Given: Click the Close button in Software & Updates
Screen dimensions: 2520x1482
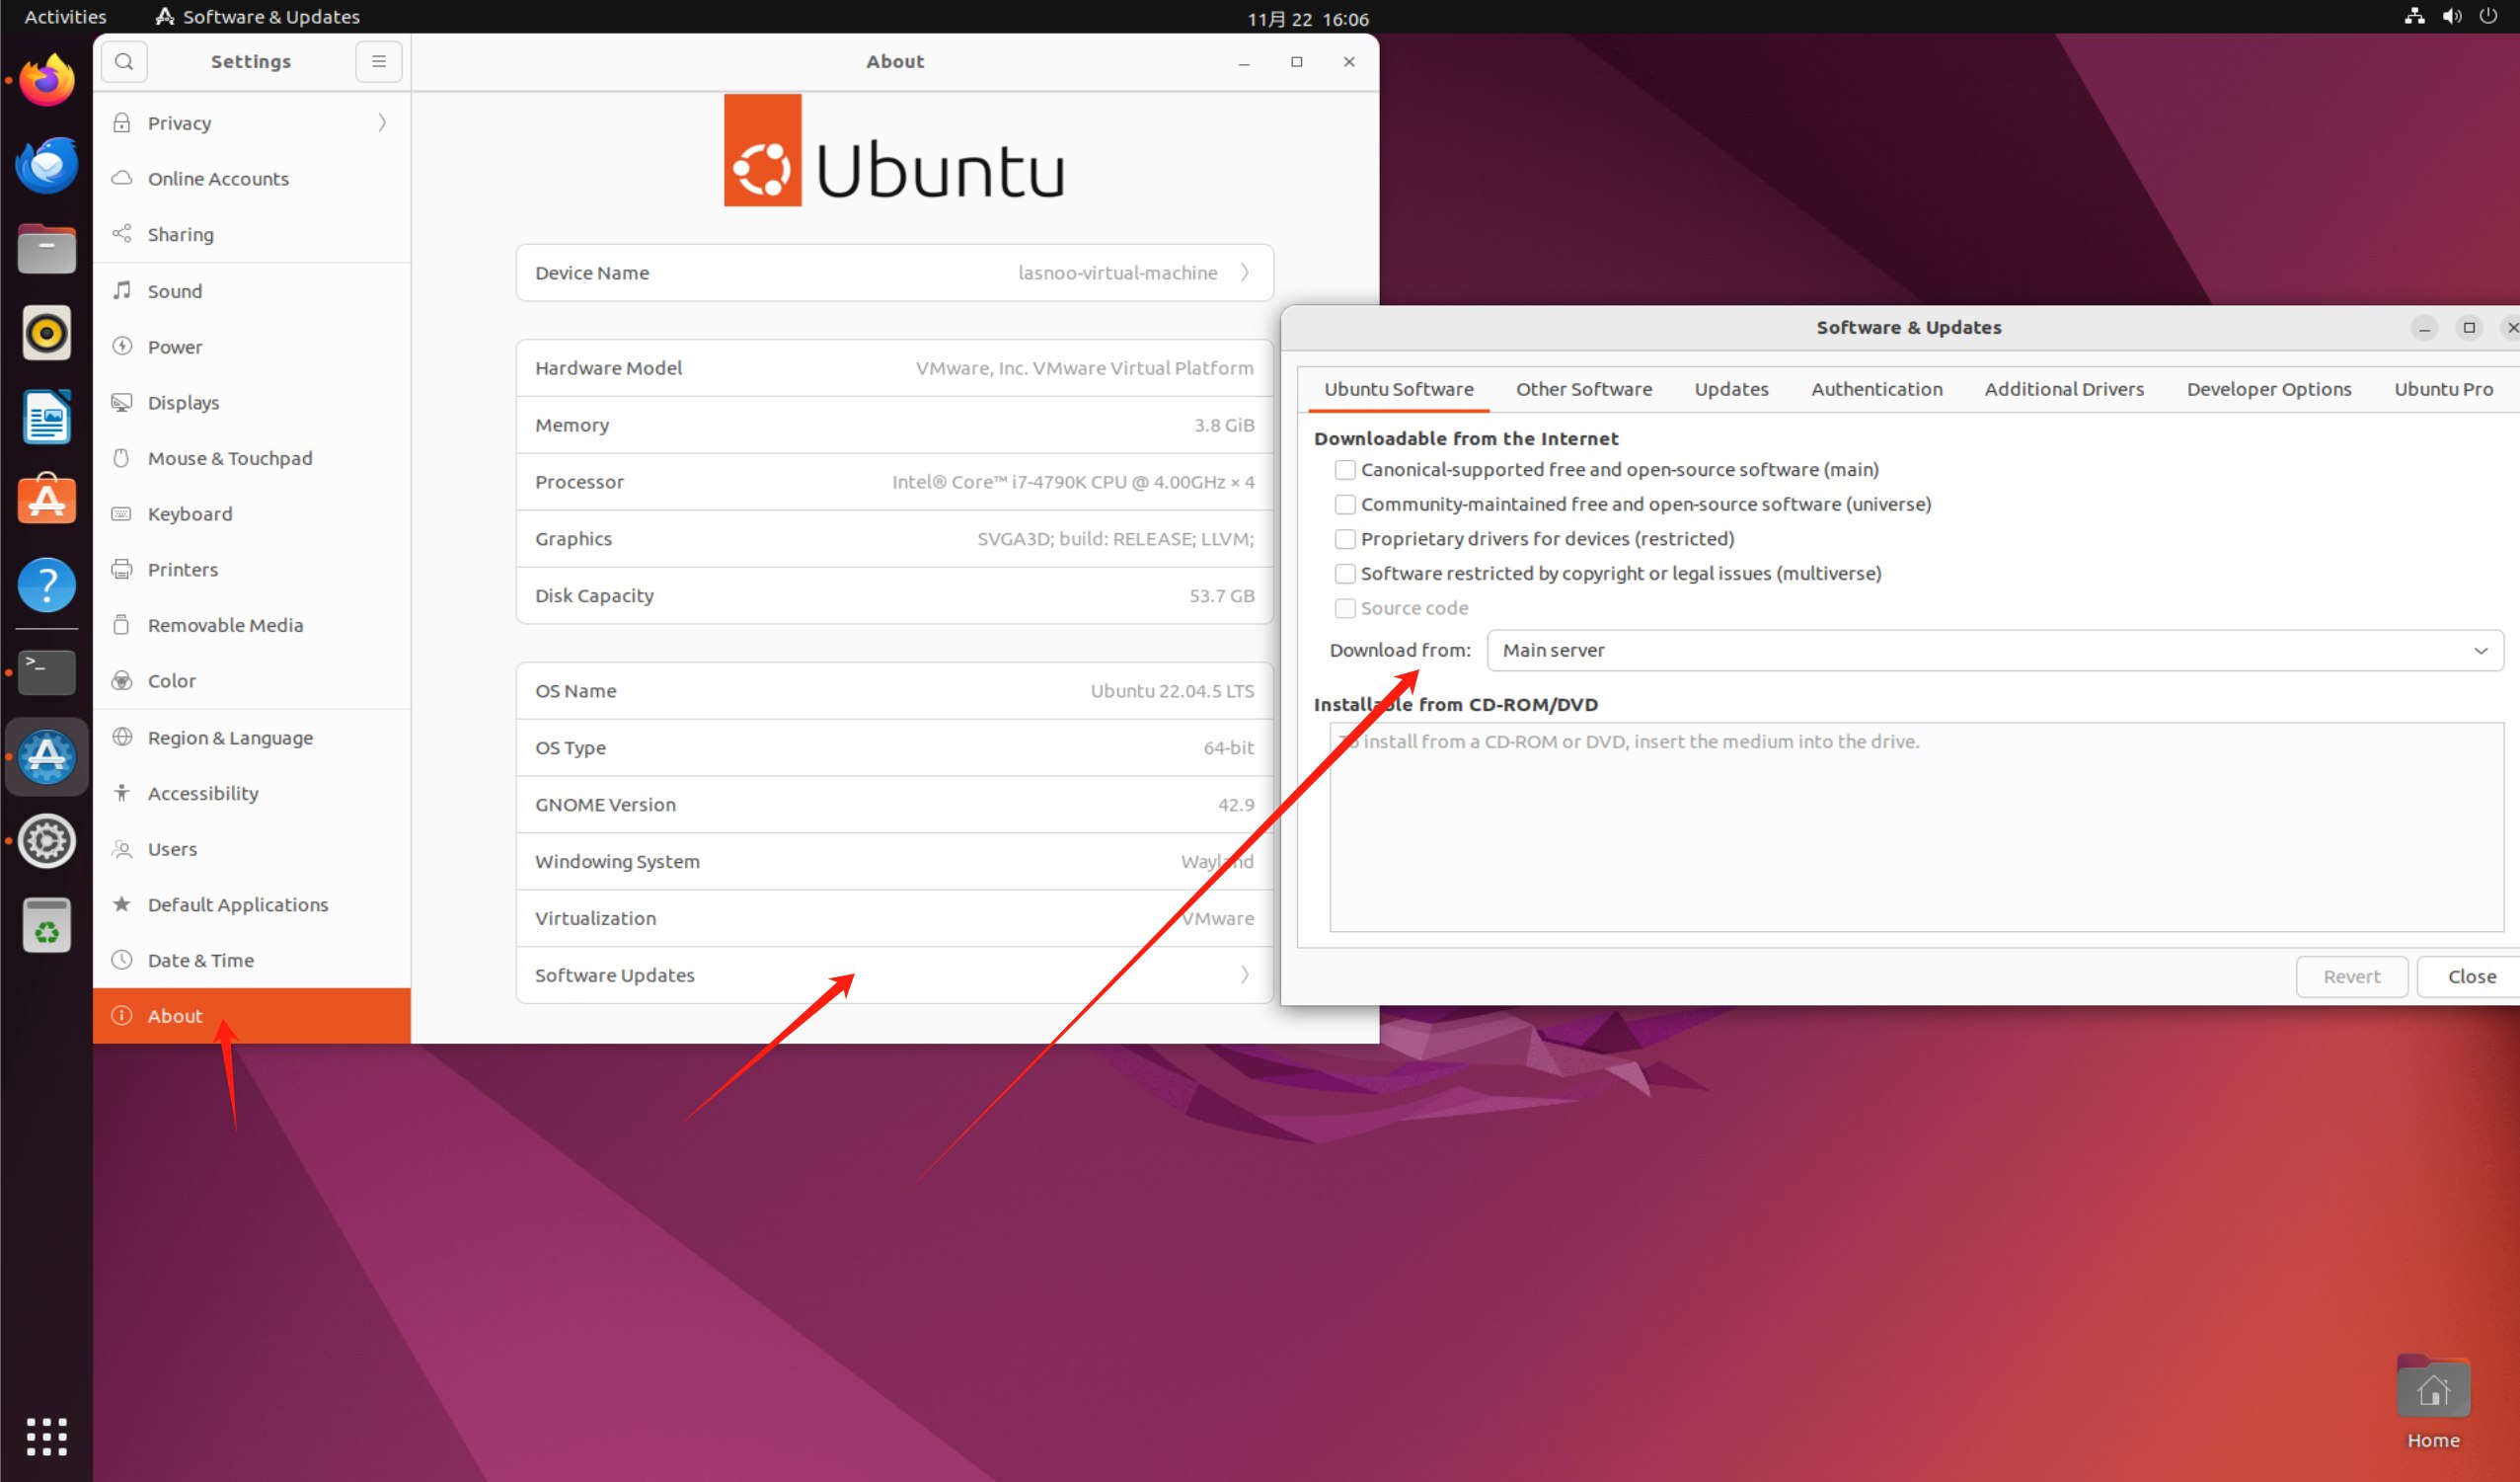Looking at the screenshot, I should pyautogui.click(x=2470, y=976).
